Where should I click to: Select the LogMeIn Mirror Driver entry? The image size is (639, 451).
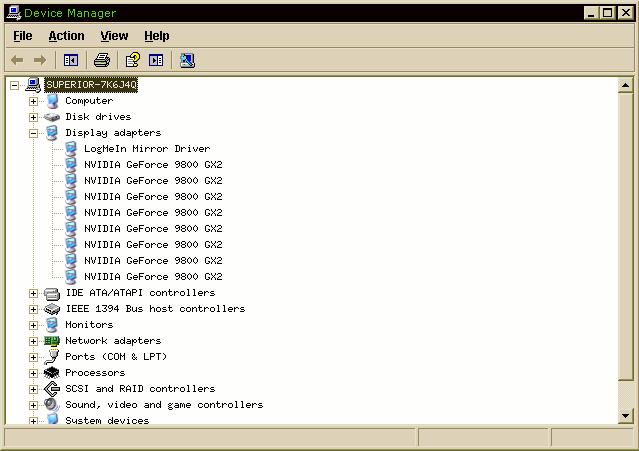[147, 149]
